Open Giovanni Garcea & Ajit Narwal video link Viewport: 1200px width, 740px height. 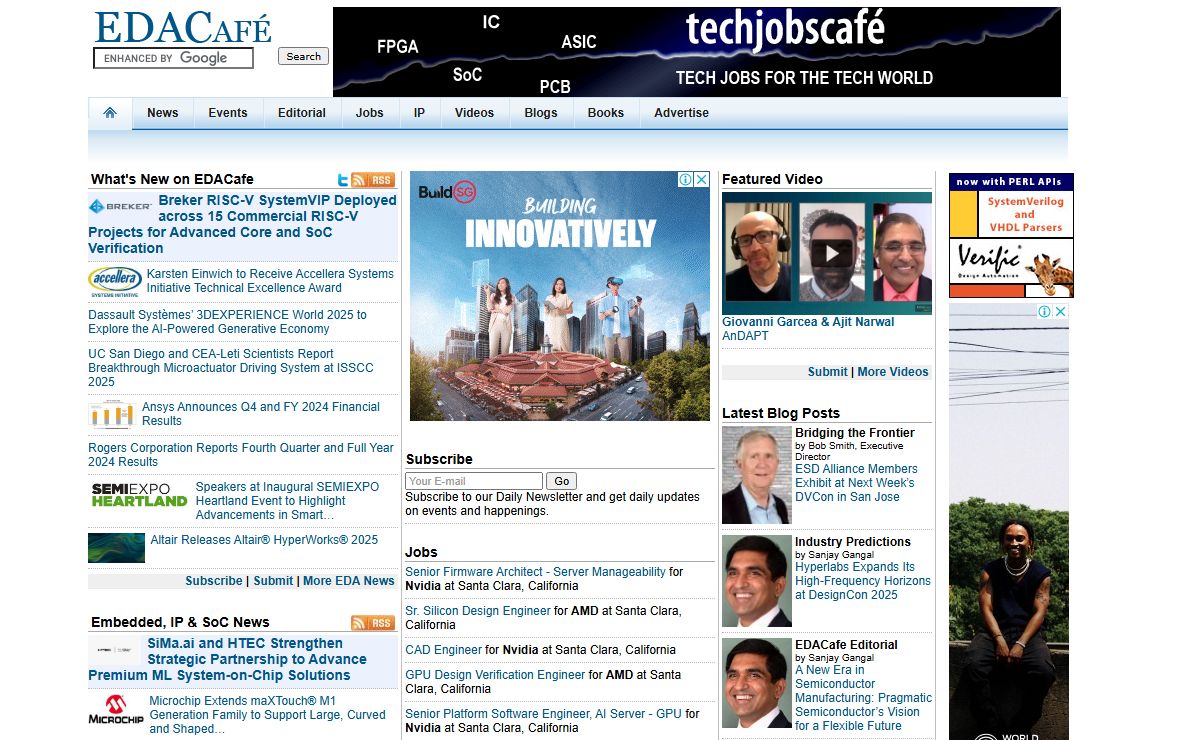pyautogui.click(x=808, y=322)
